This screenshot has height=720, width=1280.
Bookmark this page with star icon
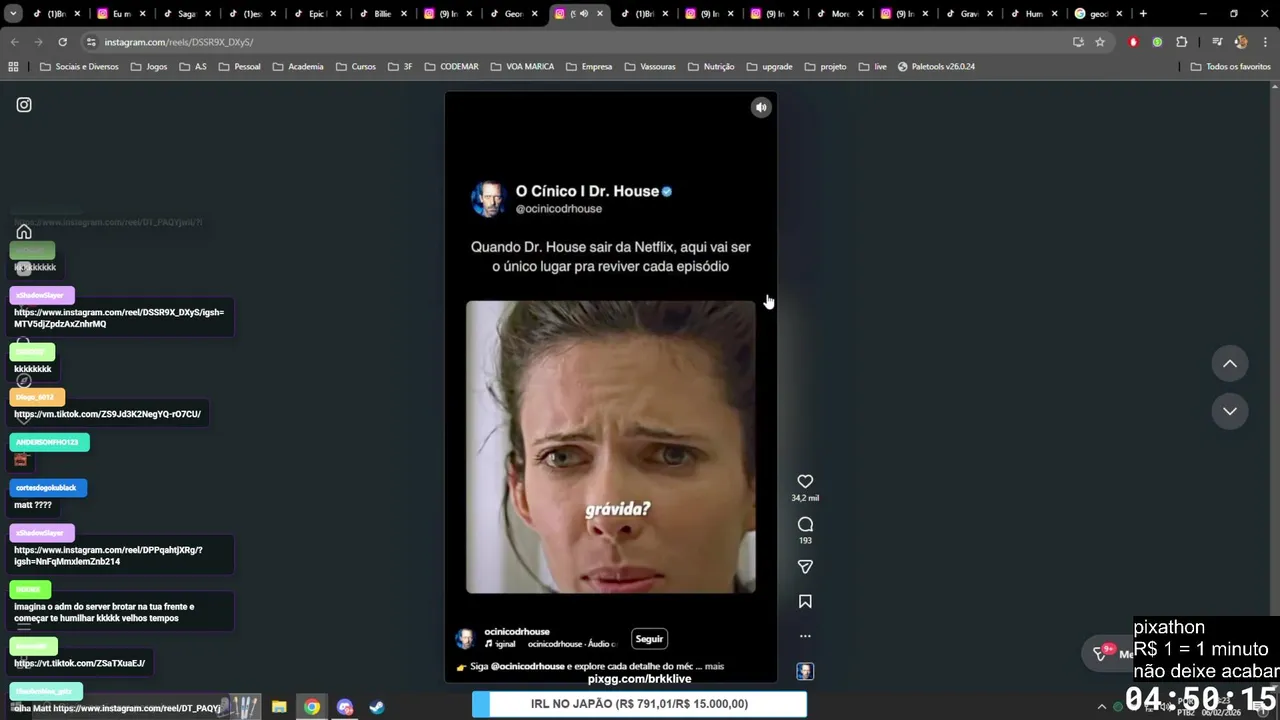(1100, 42)
